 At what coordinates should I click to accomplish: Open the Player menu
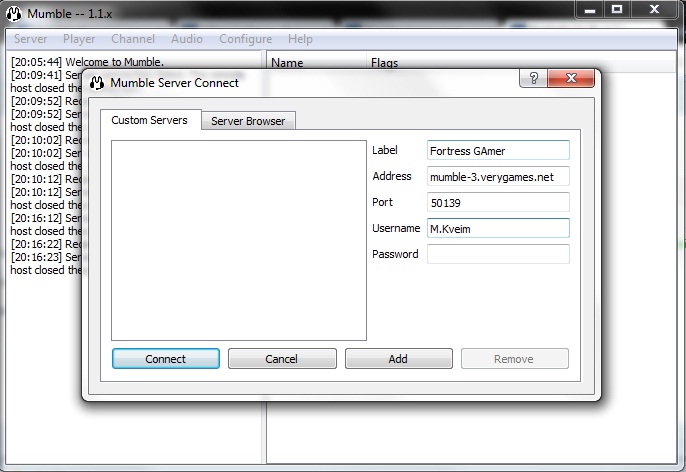tap(79, 39)
